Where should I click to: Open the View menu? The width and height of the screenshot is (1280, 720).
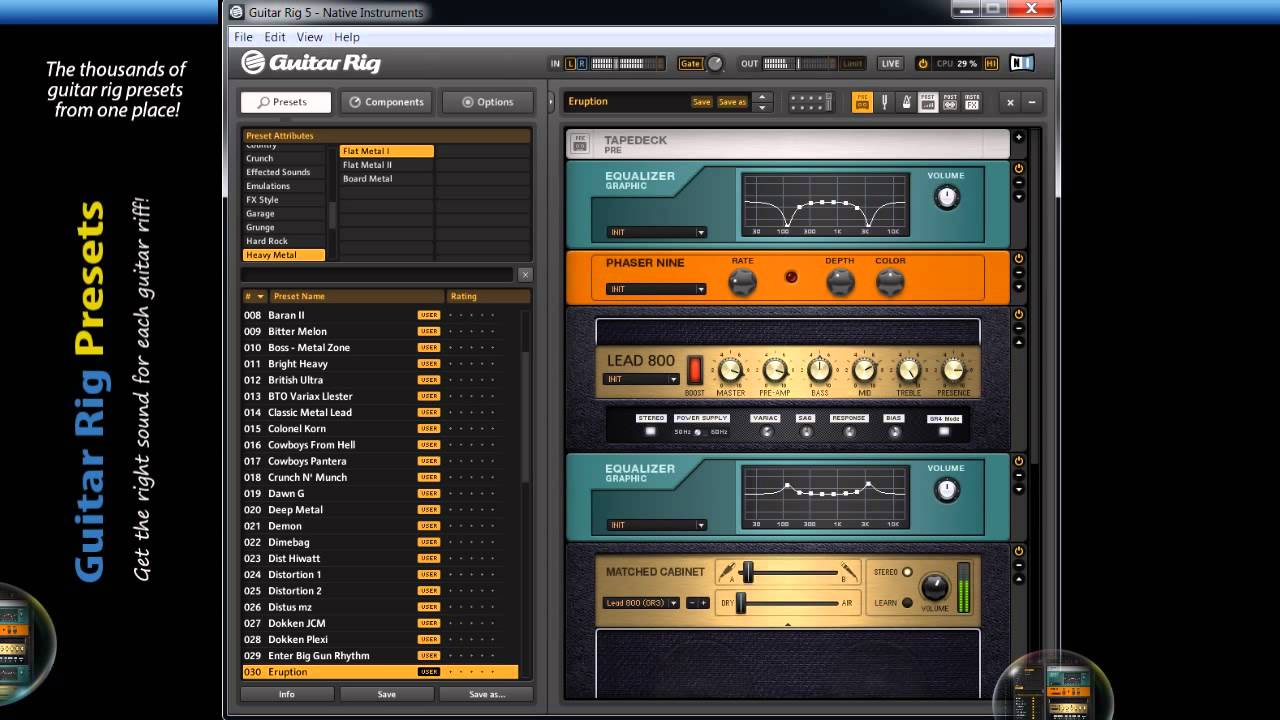(309, 37)
